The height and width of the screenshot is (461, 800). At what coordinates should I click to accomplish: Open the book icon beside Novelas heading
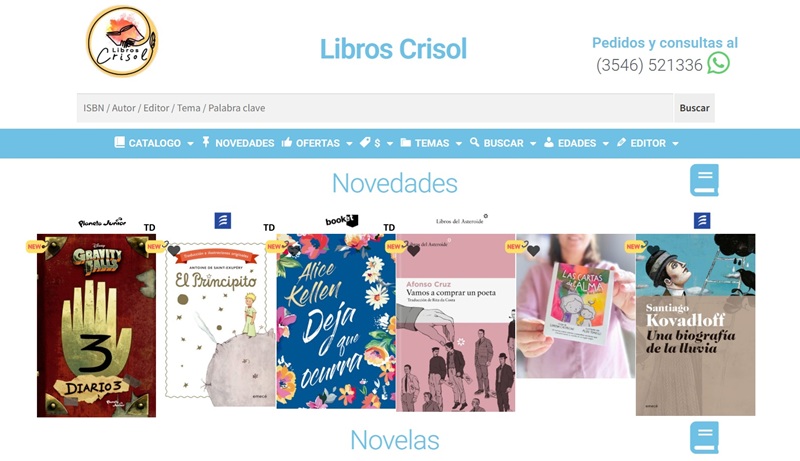point(704,438)
